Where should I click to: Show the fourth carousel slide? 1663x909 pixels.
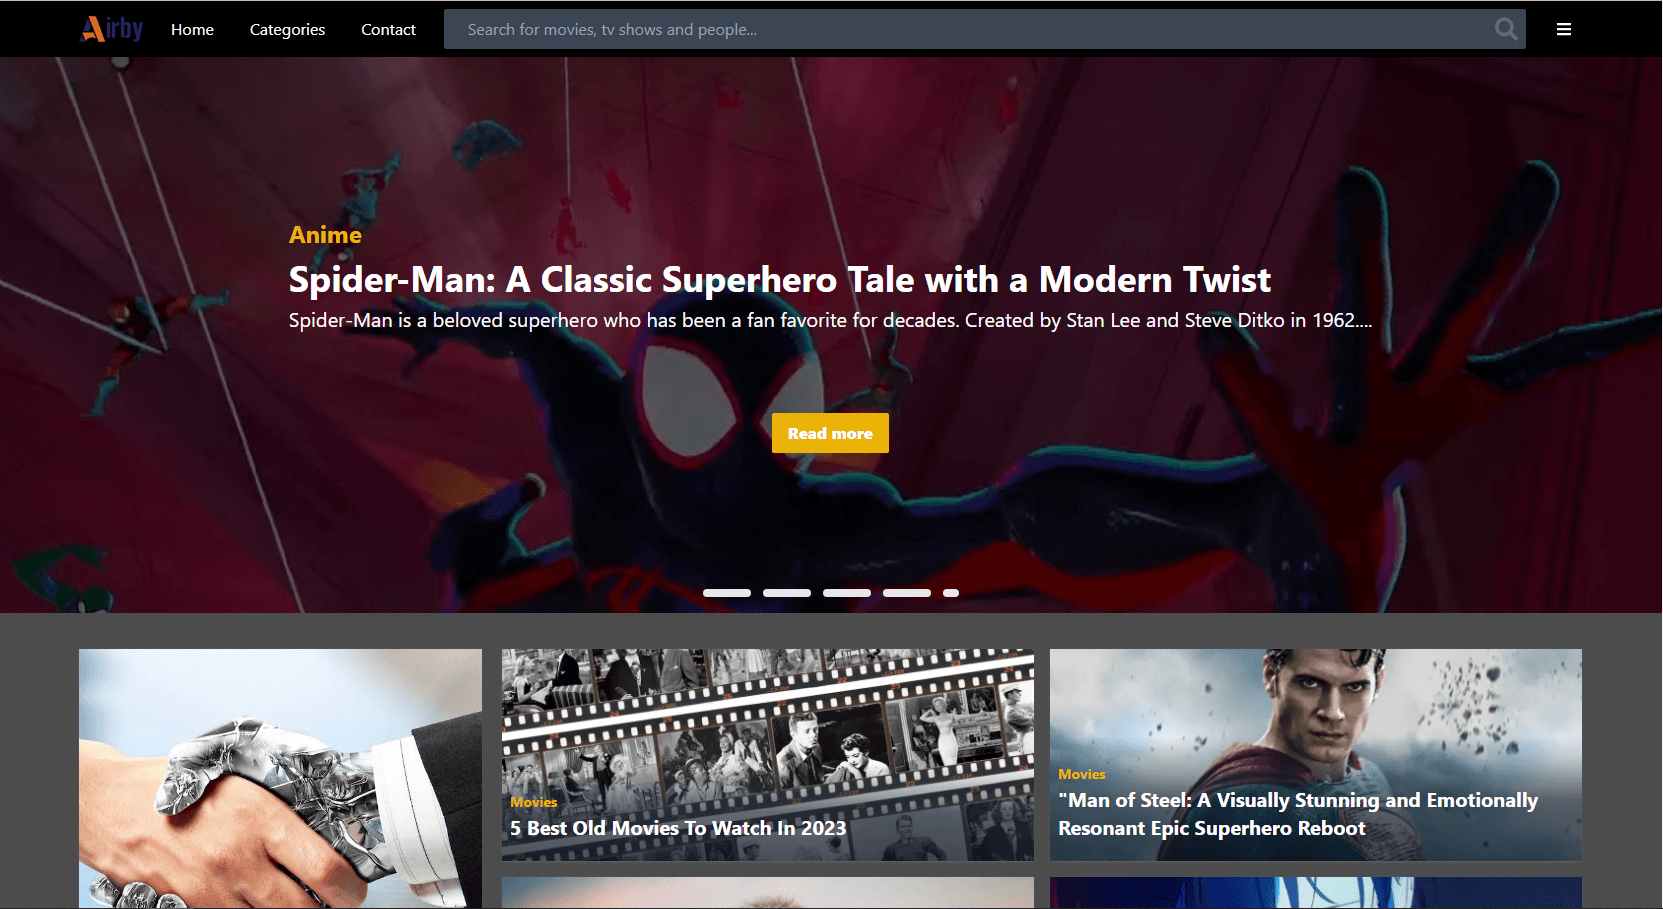point(907,593)
